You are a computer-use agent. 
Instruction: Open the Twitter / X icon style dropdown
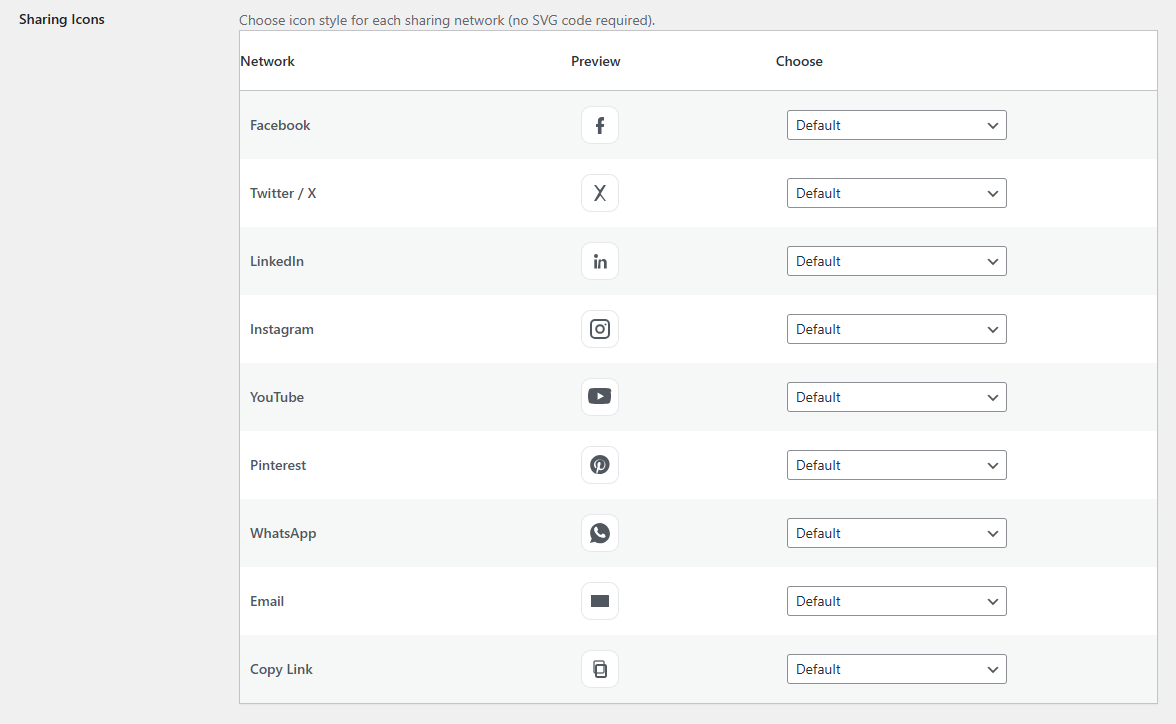click(896, 193)
